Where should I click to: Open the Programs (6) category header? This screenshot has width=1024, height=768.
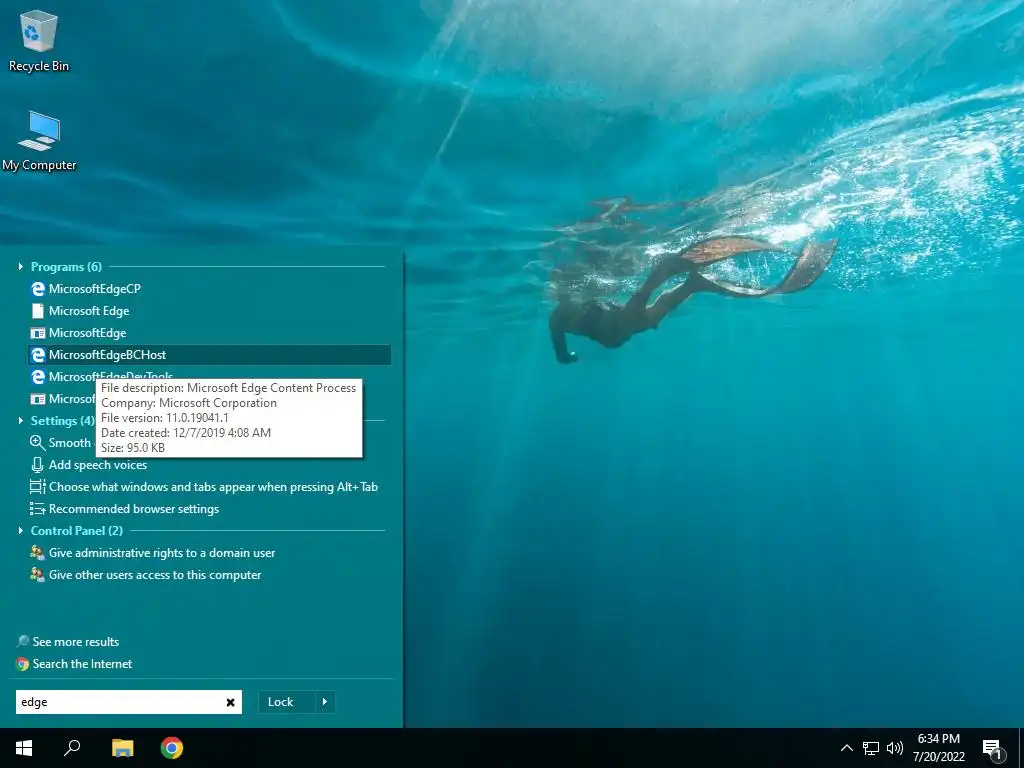tap(66, 266)
